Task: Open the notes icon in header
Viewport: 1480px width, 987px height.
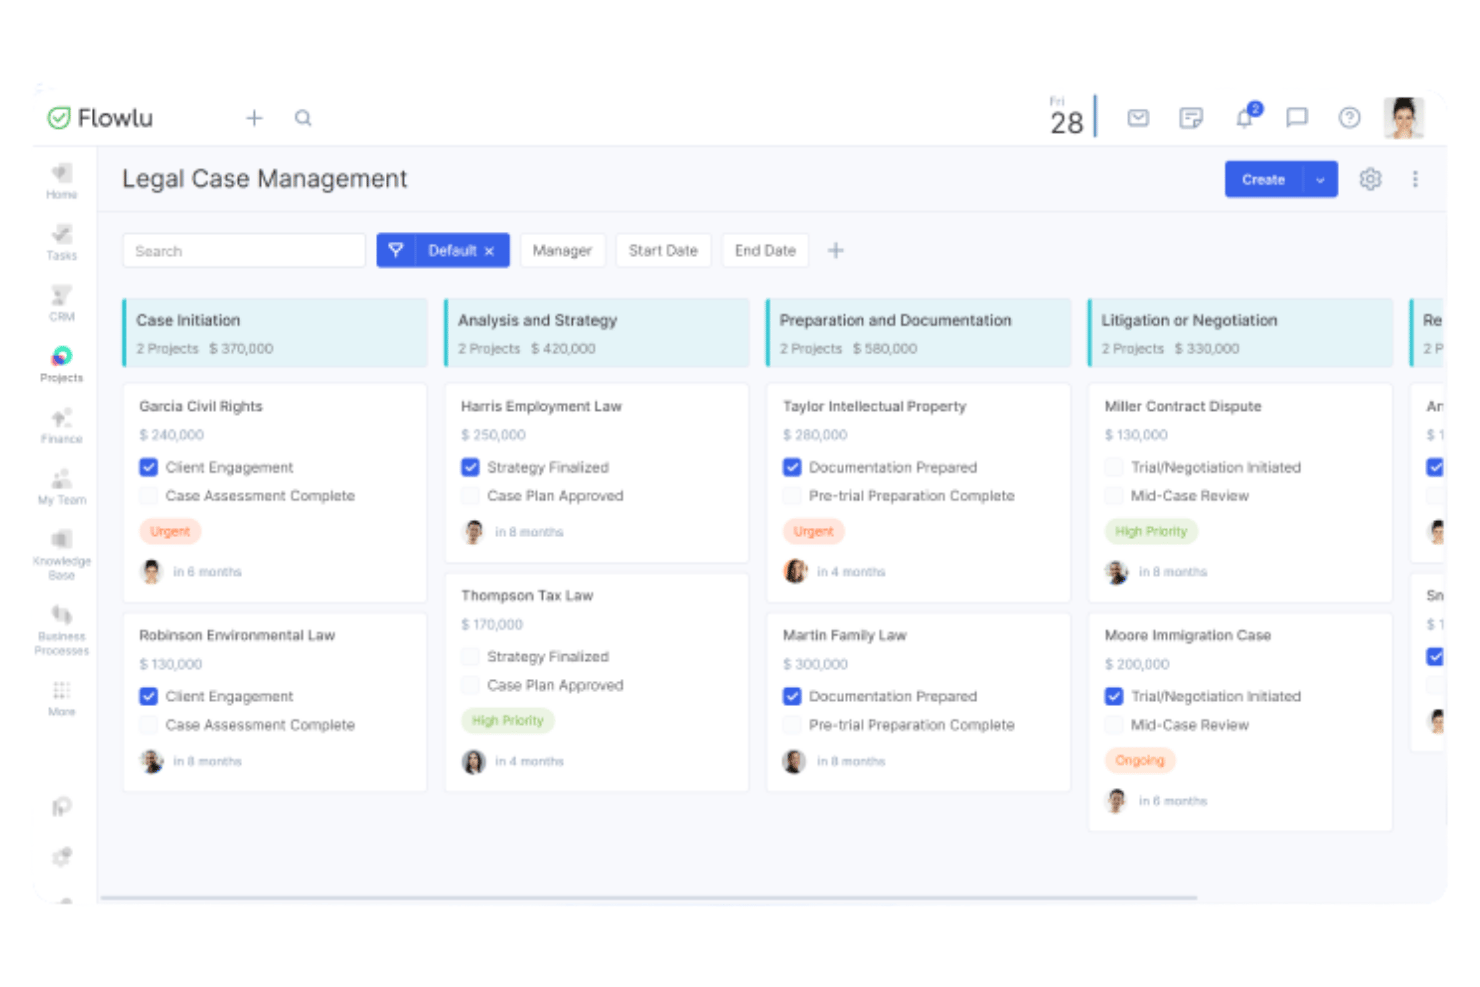Action: point(1191,118)
